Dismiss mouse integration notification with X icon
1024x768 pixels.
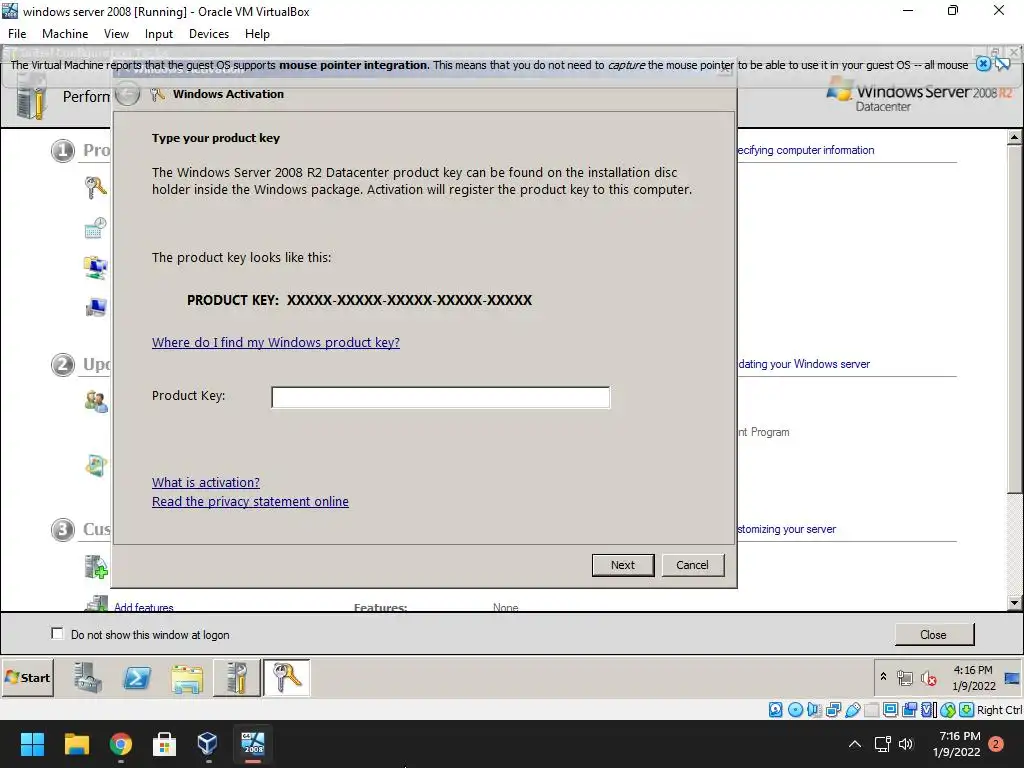pyautogui.click(x=983, y=64)
